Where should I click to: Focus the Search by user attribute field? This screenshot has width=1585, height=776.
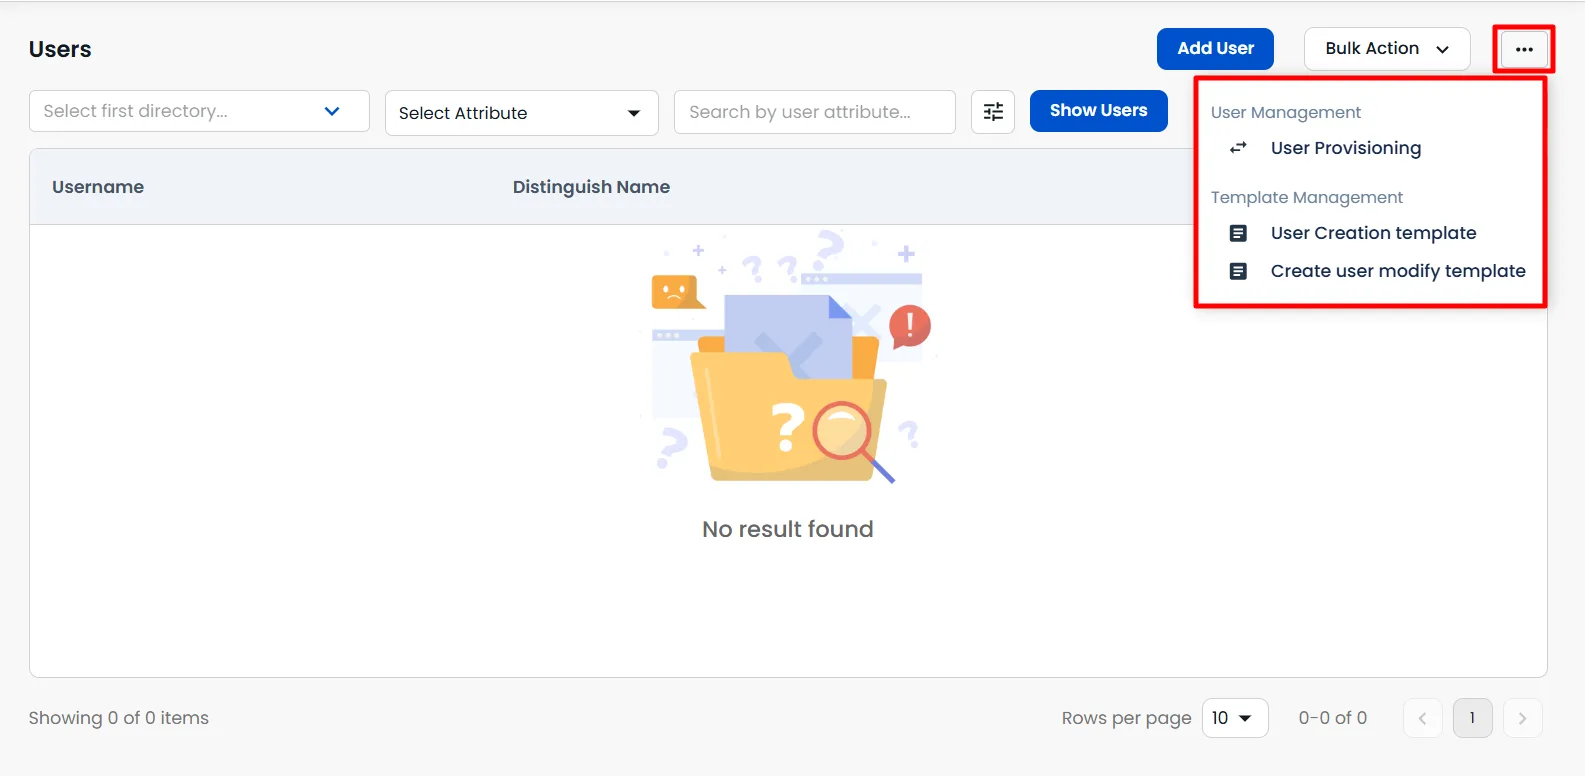pos(815,112)
